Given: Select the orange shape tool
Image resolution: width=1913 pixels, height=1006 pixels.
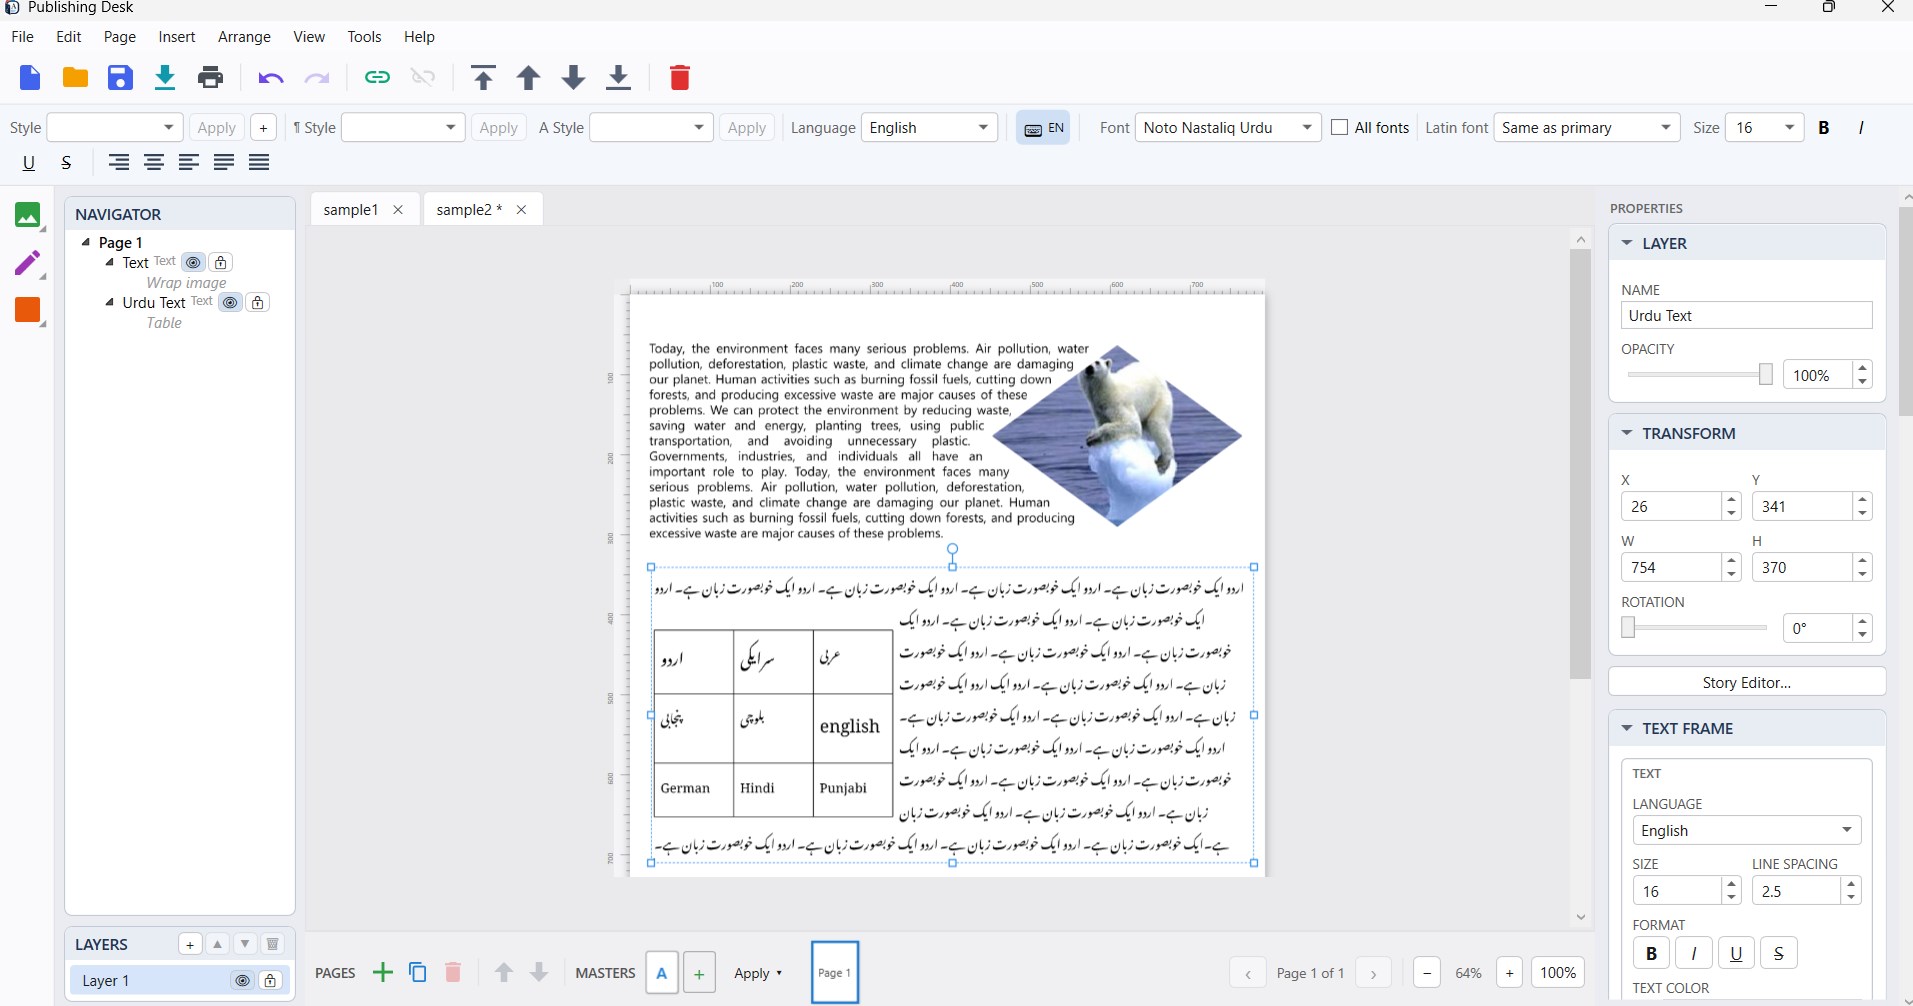Looking at the screenshot, I should point(28,310).
